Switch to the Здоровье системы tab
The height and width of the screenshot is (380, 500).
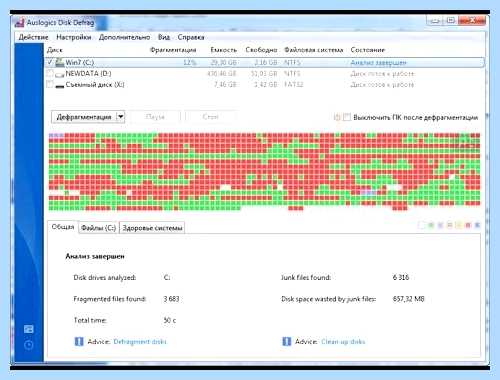pyautogui.click(x=152, y=228)
